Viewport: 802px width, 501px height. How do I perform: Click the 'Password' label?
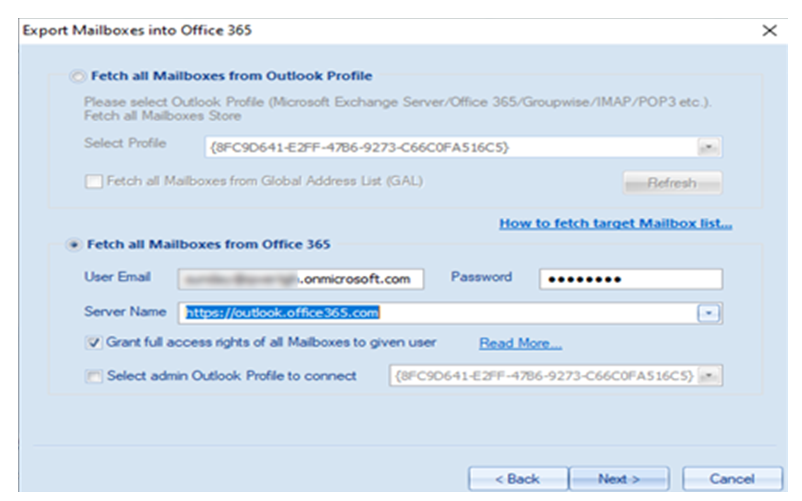481,277
